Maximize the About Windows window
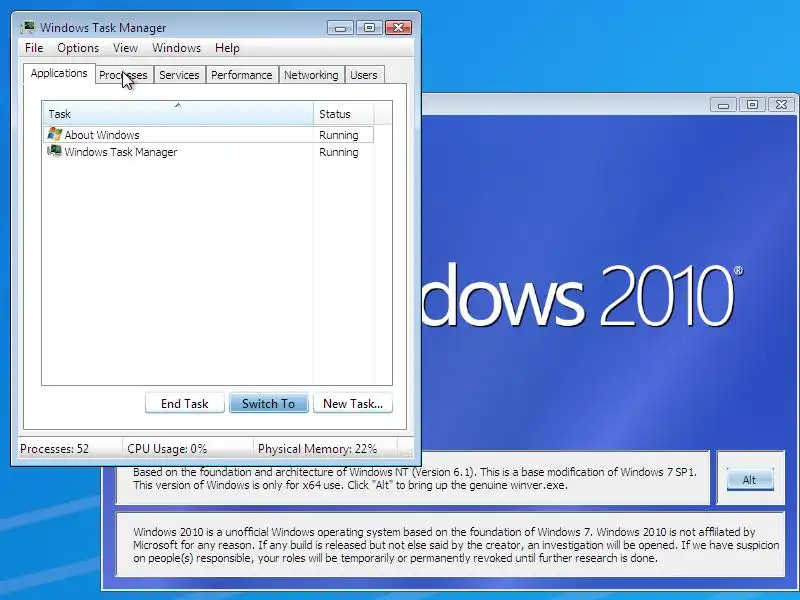Image resolution: width=800 pixels, height=600 pixels. [752, 105]
